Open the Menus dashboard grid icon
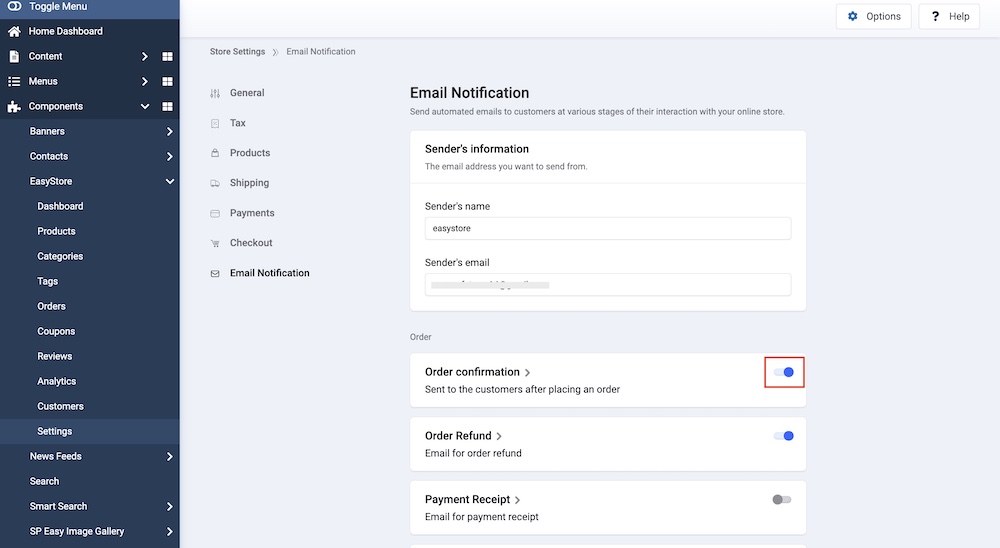 [168, 81]
